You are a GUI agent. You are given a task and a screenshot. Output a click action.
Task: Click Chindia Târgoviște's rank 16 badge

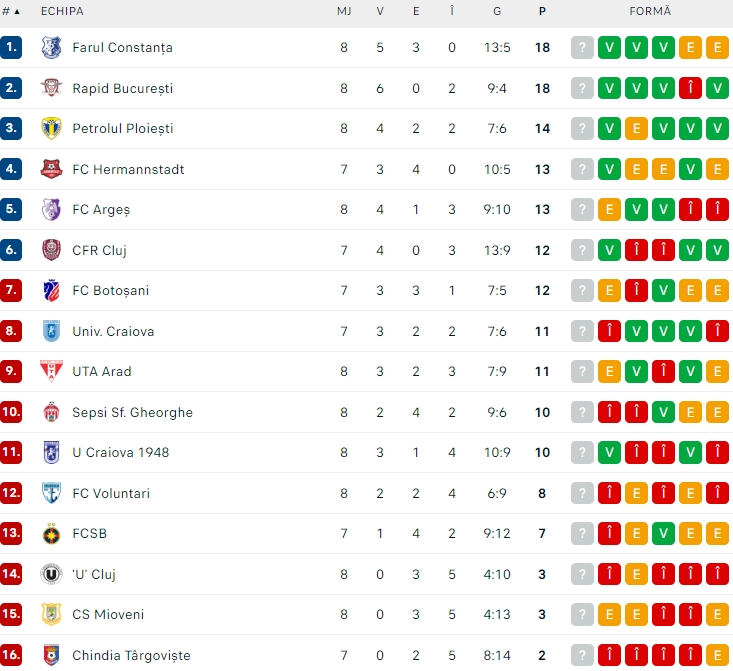[x=12, y=655]
